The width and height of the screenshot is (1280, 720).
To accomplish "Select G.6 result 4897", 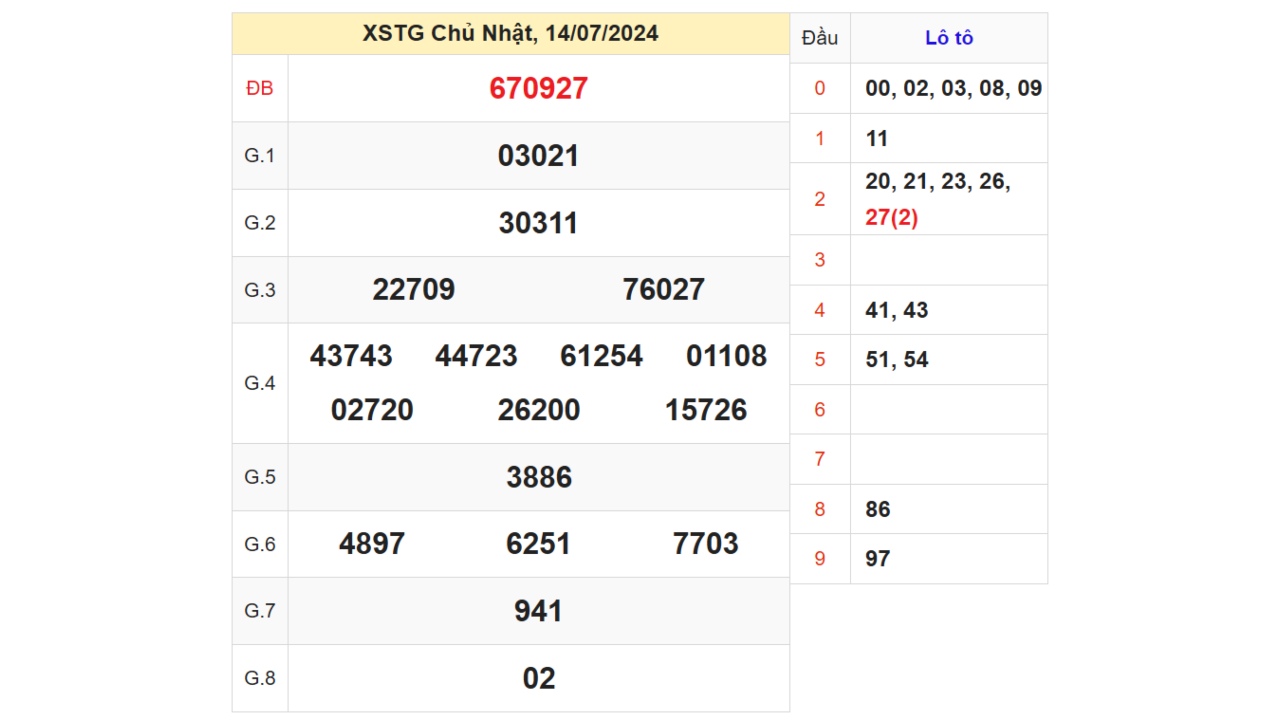I will pos(372,544).
